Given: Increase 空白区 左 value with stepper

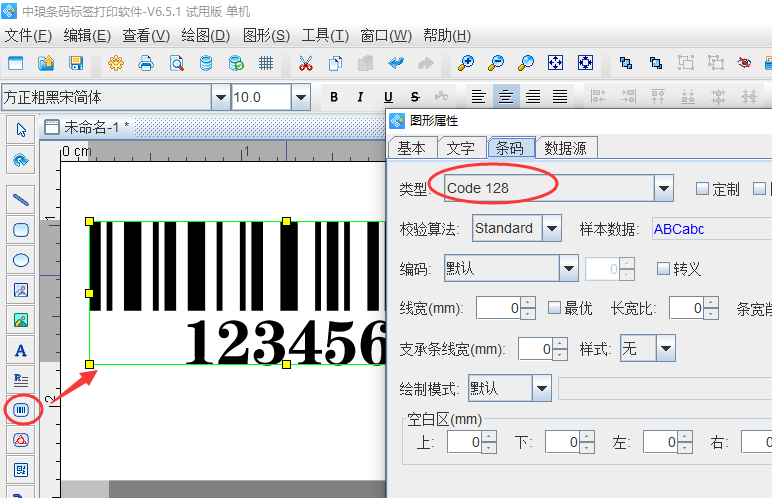Looking at the screenshot, I should [x=685, y=436].
